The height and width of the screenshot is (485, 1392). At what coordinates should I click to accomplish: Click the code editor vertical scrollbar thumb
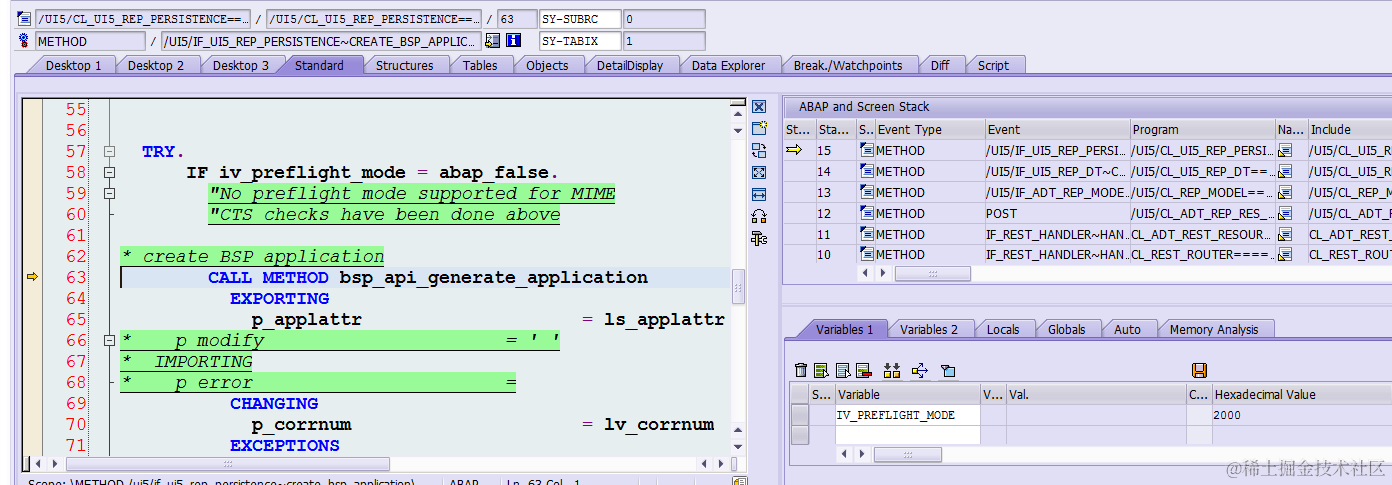(x=739, y=286)
